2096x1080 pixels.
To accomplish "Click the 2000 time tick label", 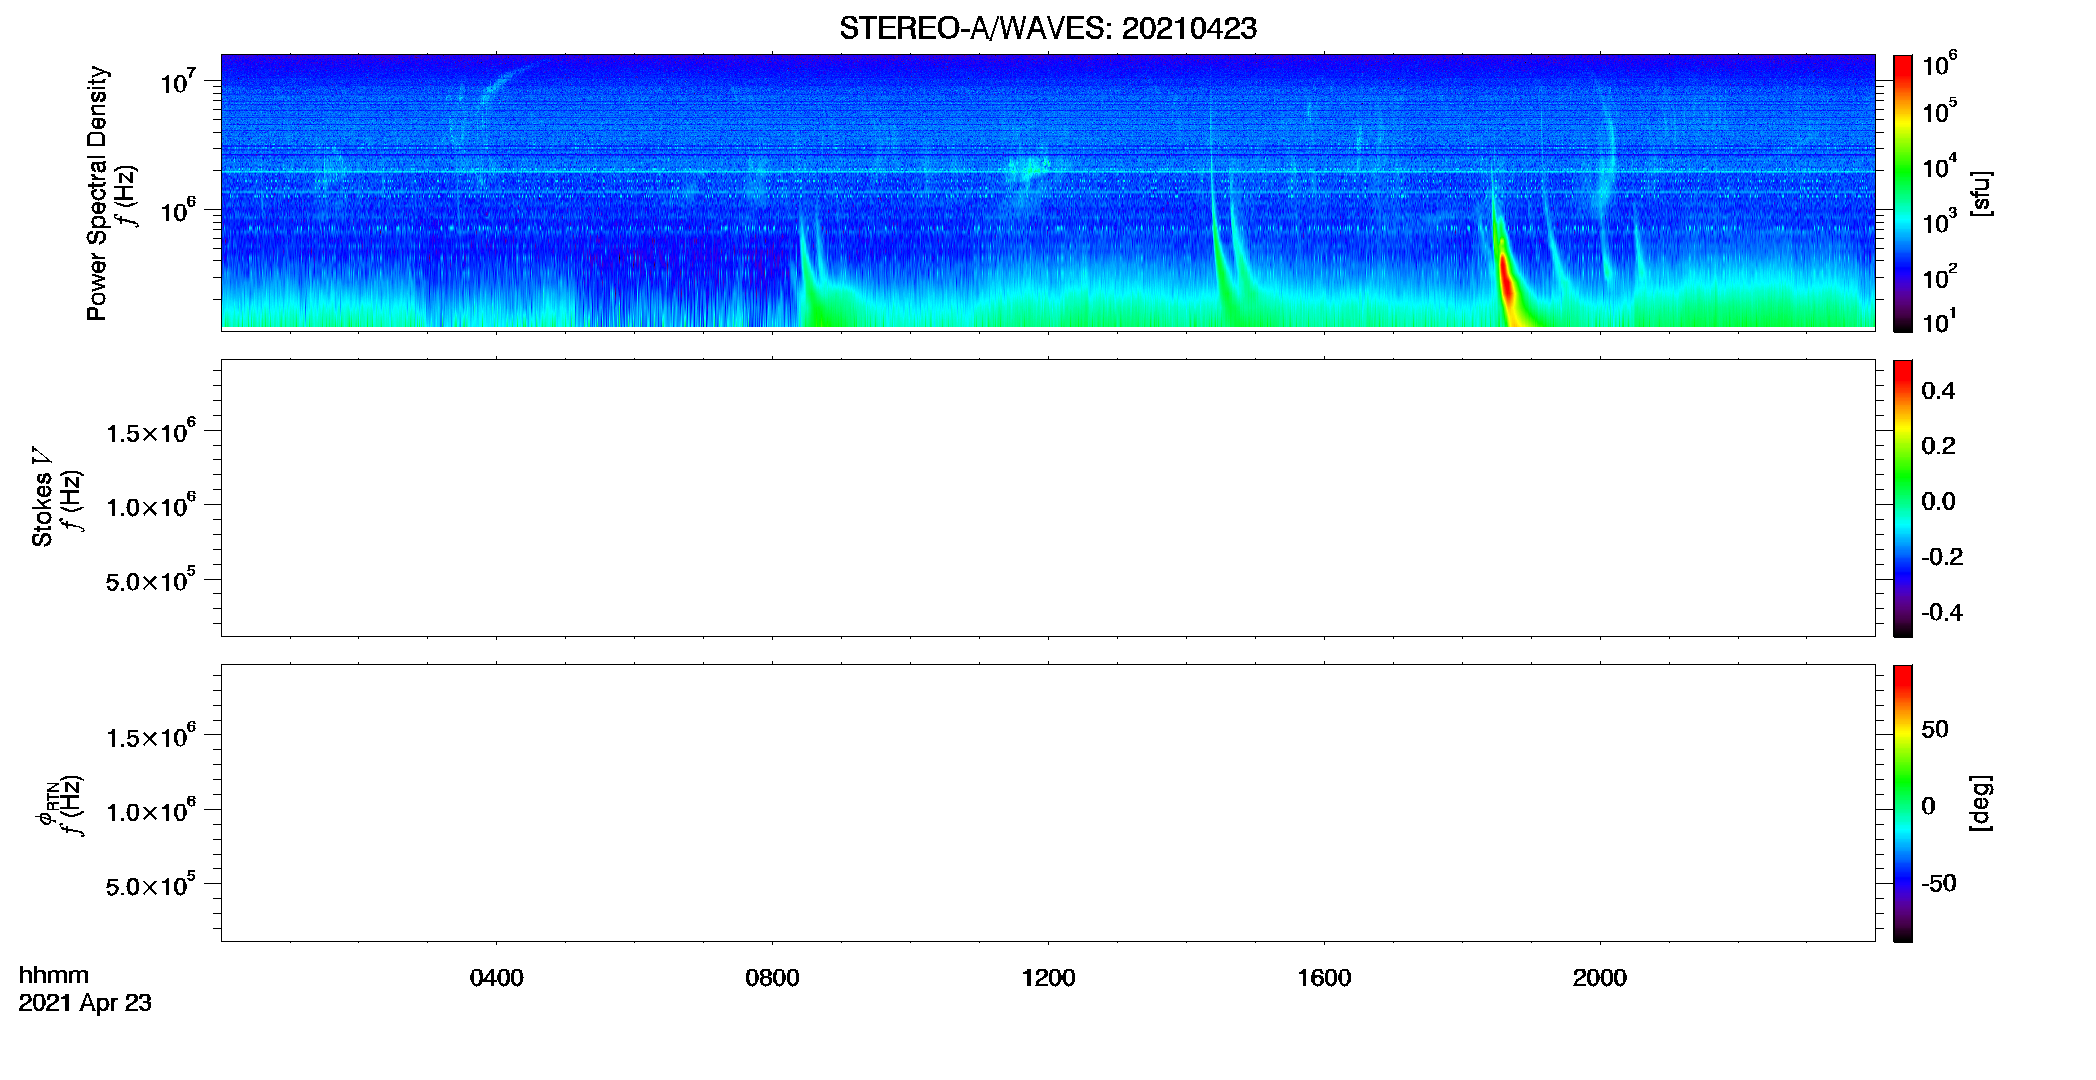I will [1600, 978].
